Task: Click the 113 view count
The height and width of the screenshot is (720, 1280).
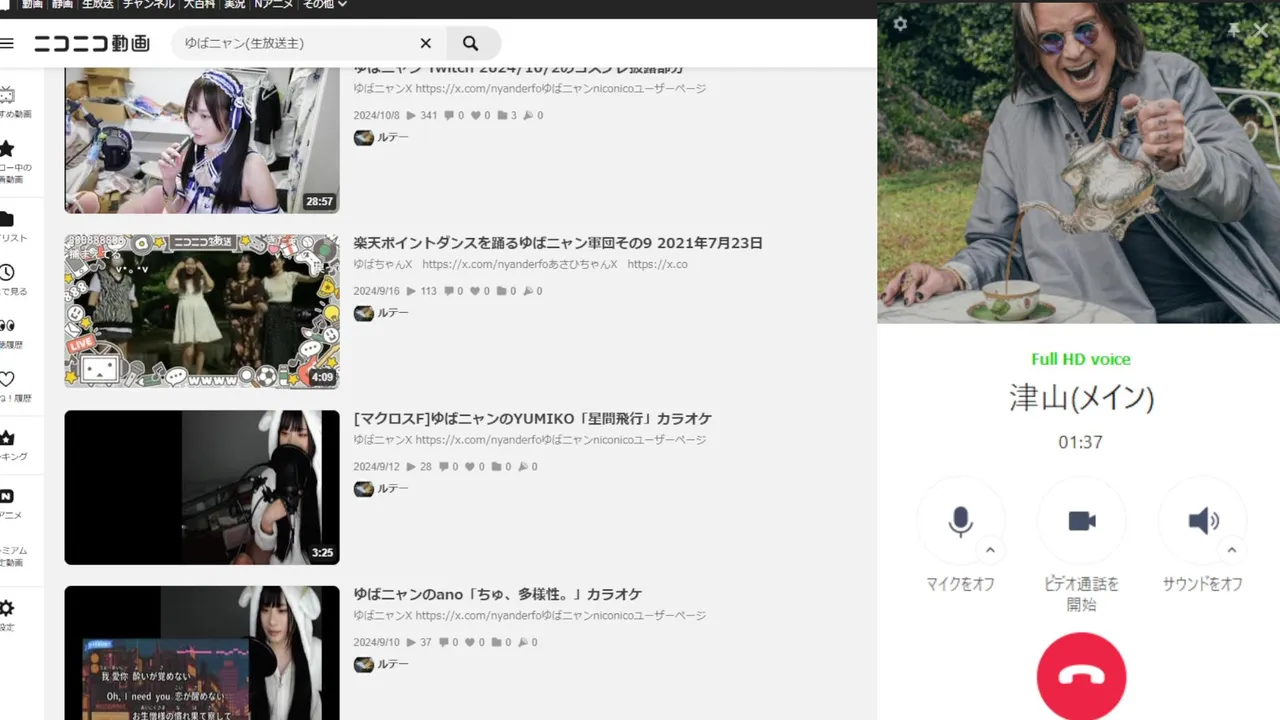Action: tap(422, 291)
